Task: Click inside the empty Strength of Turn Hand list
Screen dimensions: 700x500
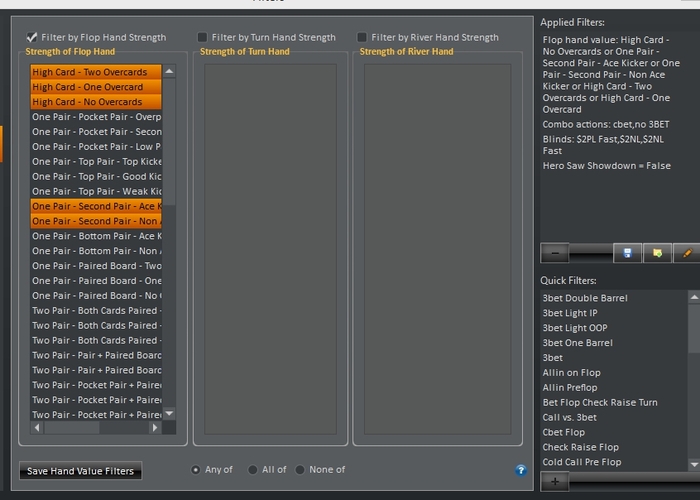Action: pyautogui.click(x=271, y=249)
